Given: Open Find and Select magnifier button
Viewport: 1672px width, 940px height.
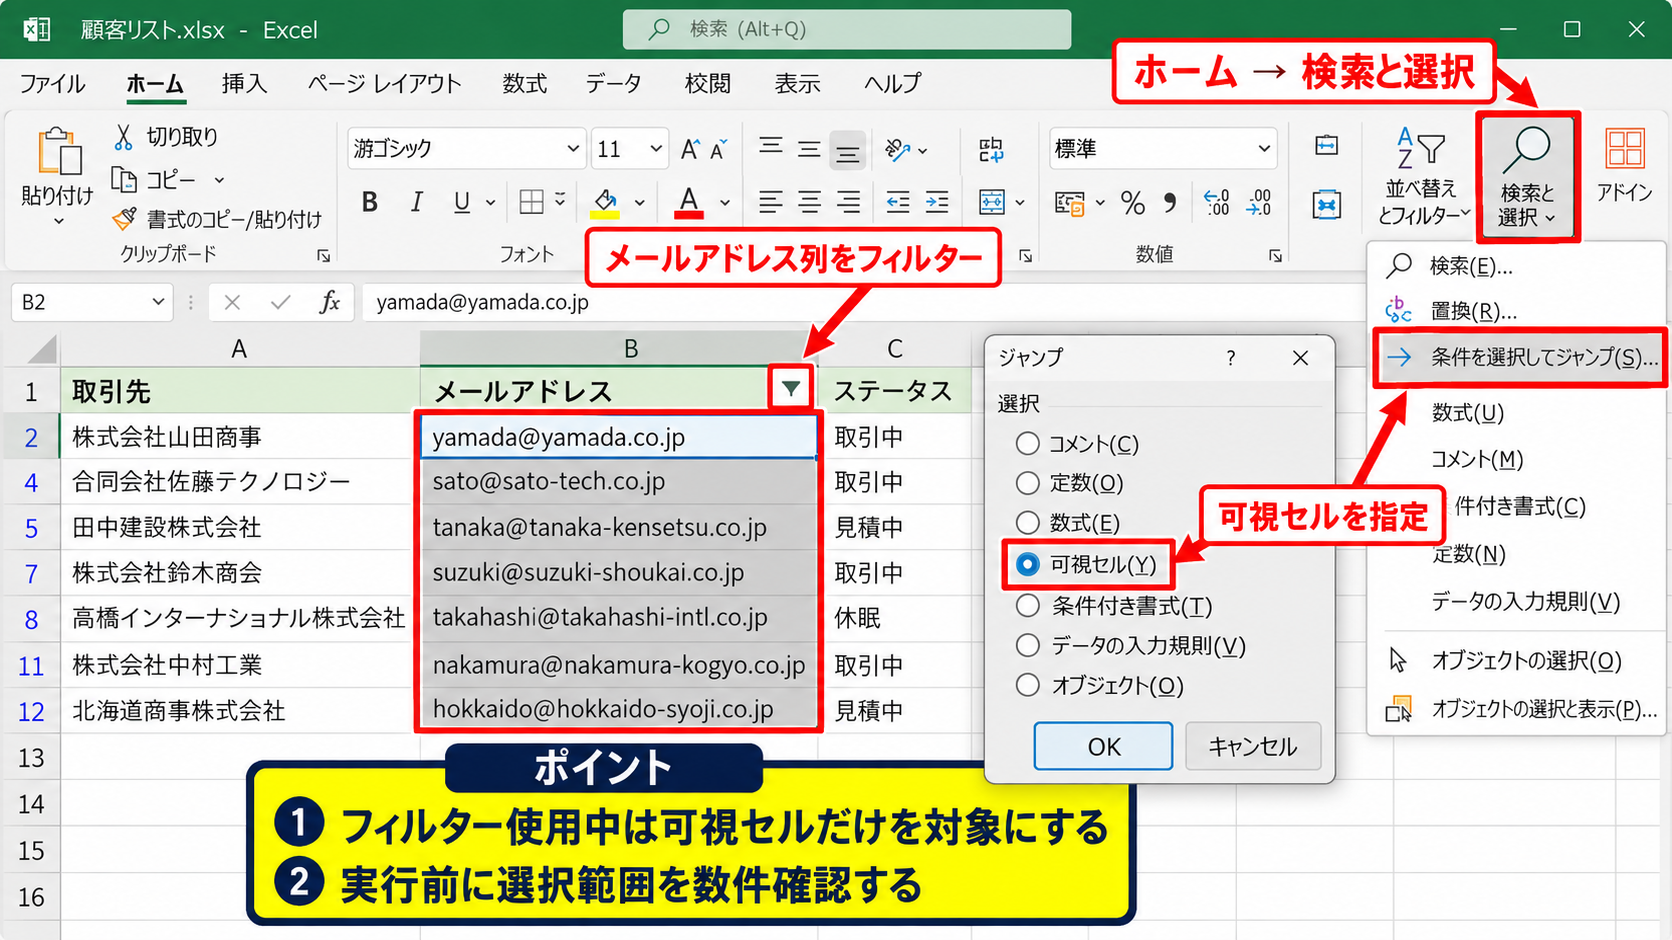Looking at the screenshot, I should point(1527,177).
